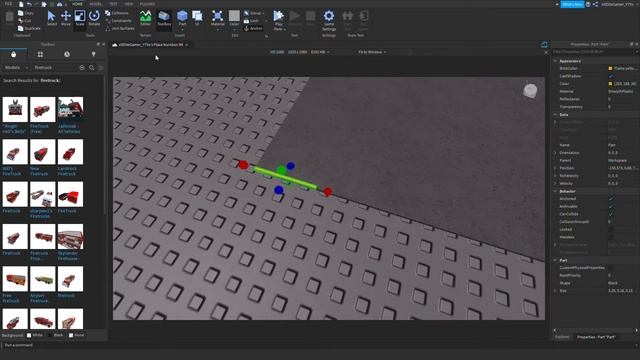This screenshot has height=360, width=640.
Task: Click the Color property swatch
Action: pyautogui.click(x=611, y=84)
